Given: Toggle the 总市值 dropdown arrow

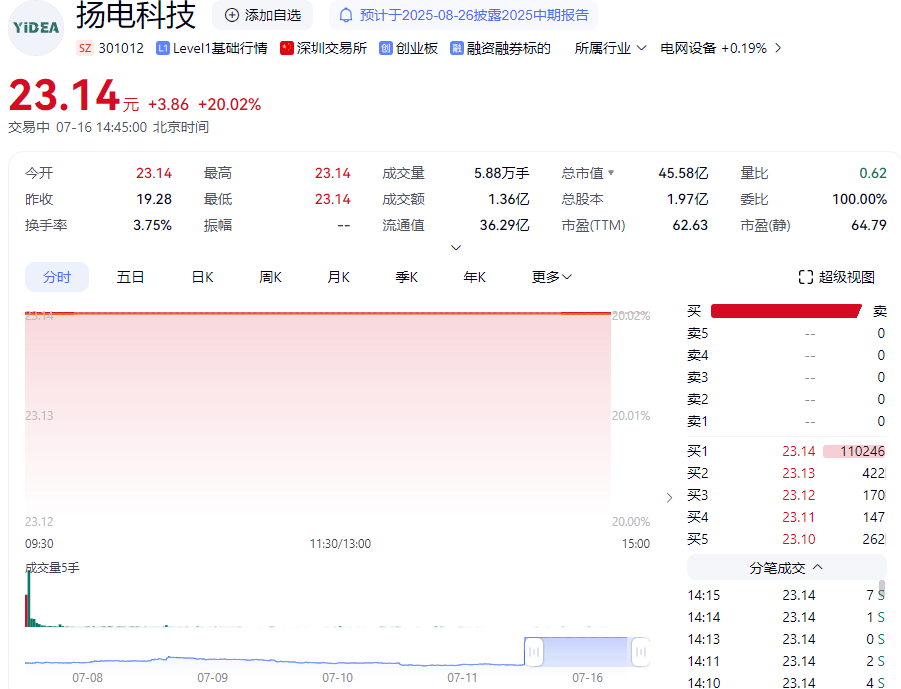Looking at the screenshot, I should [611, 172].
